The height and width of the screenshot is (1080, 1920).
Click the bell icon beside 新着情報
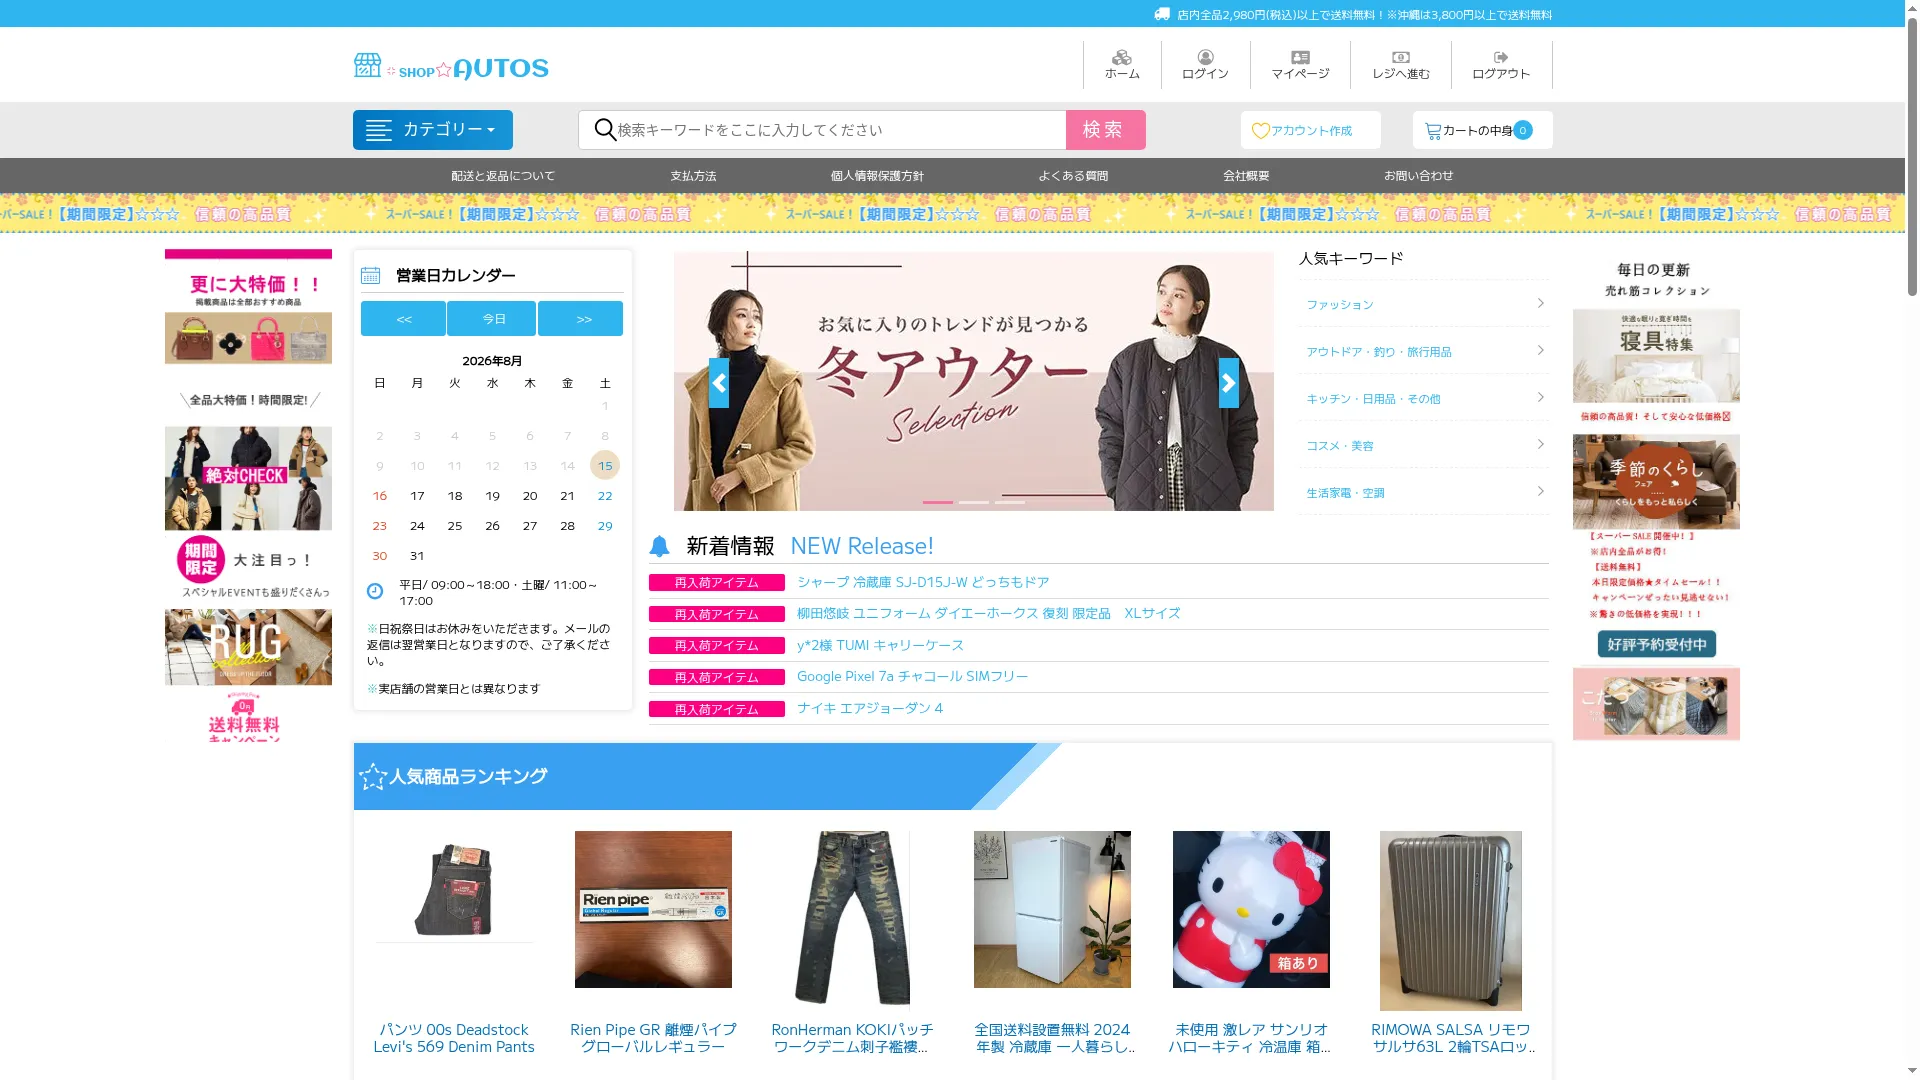coord(659,546)
